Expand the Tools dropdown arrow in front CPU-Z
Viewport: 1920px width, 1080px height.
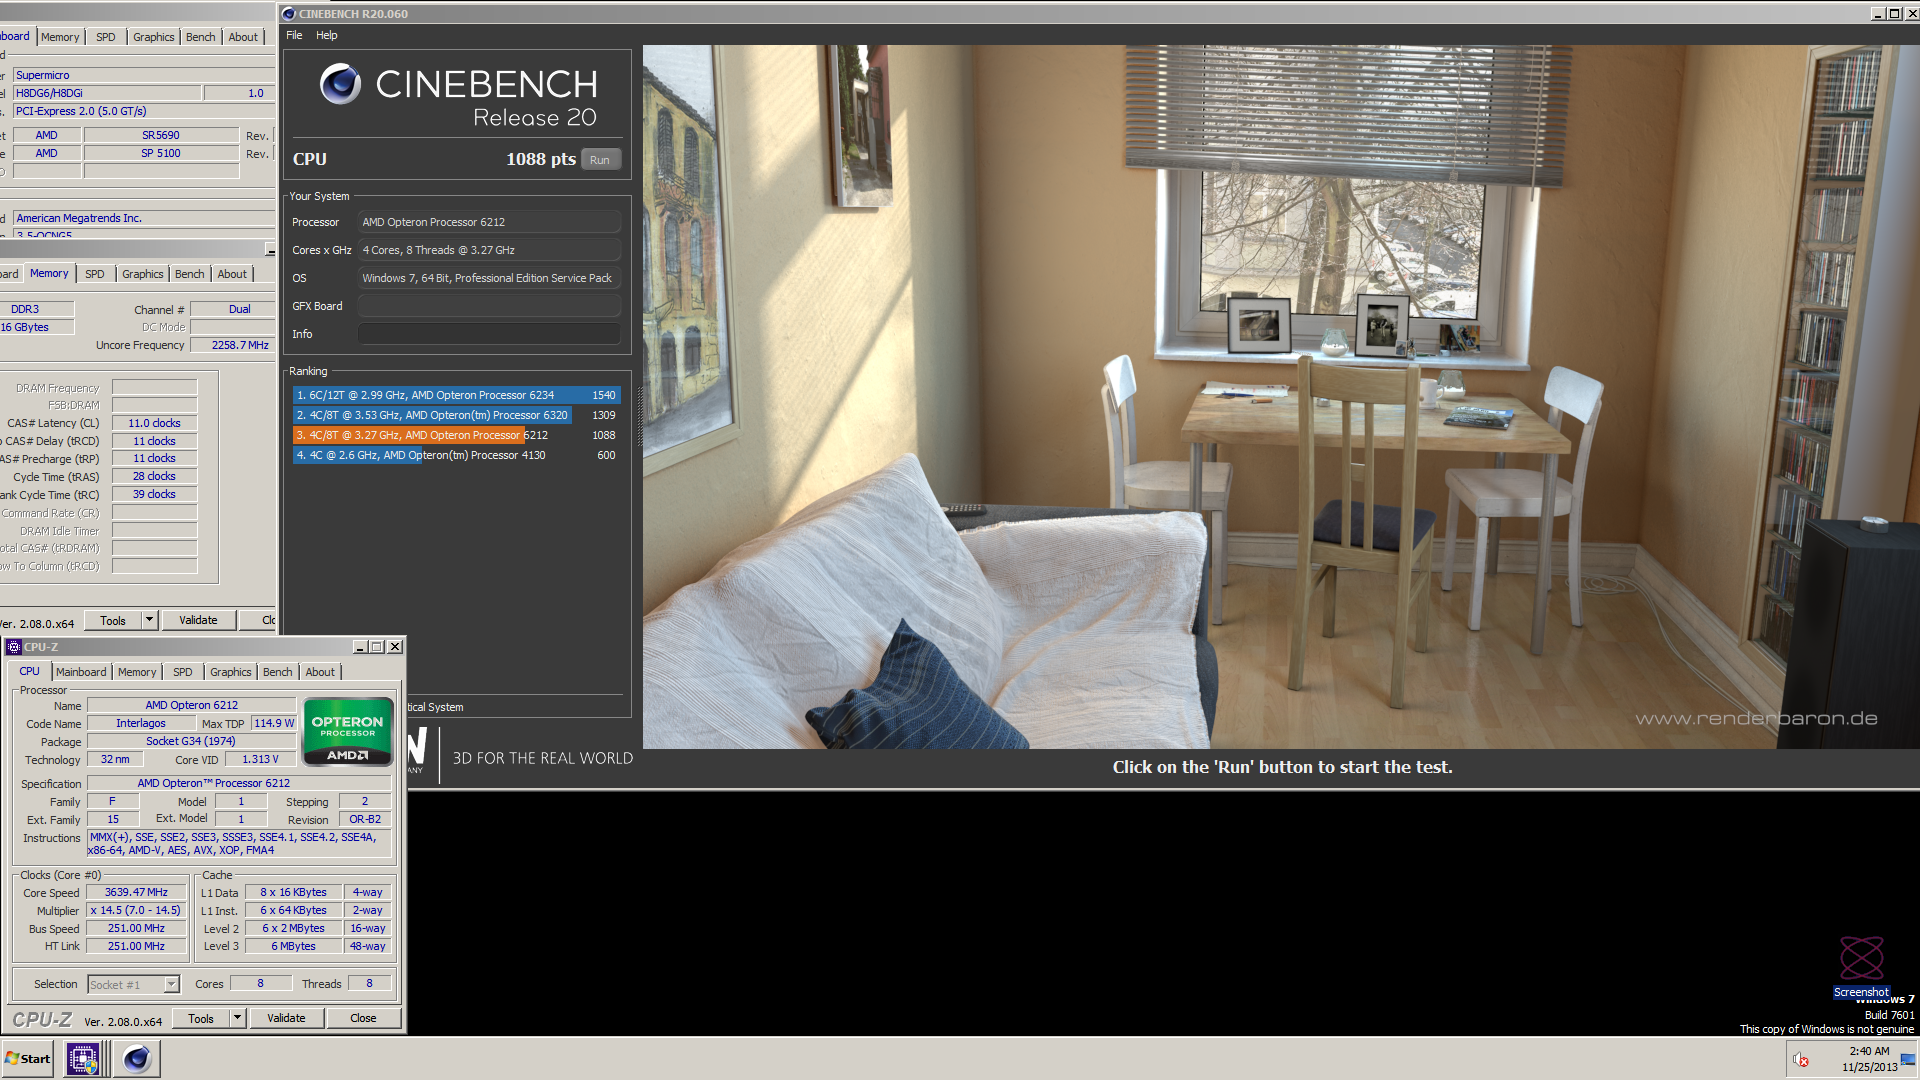(x=237, y=1019)
